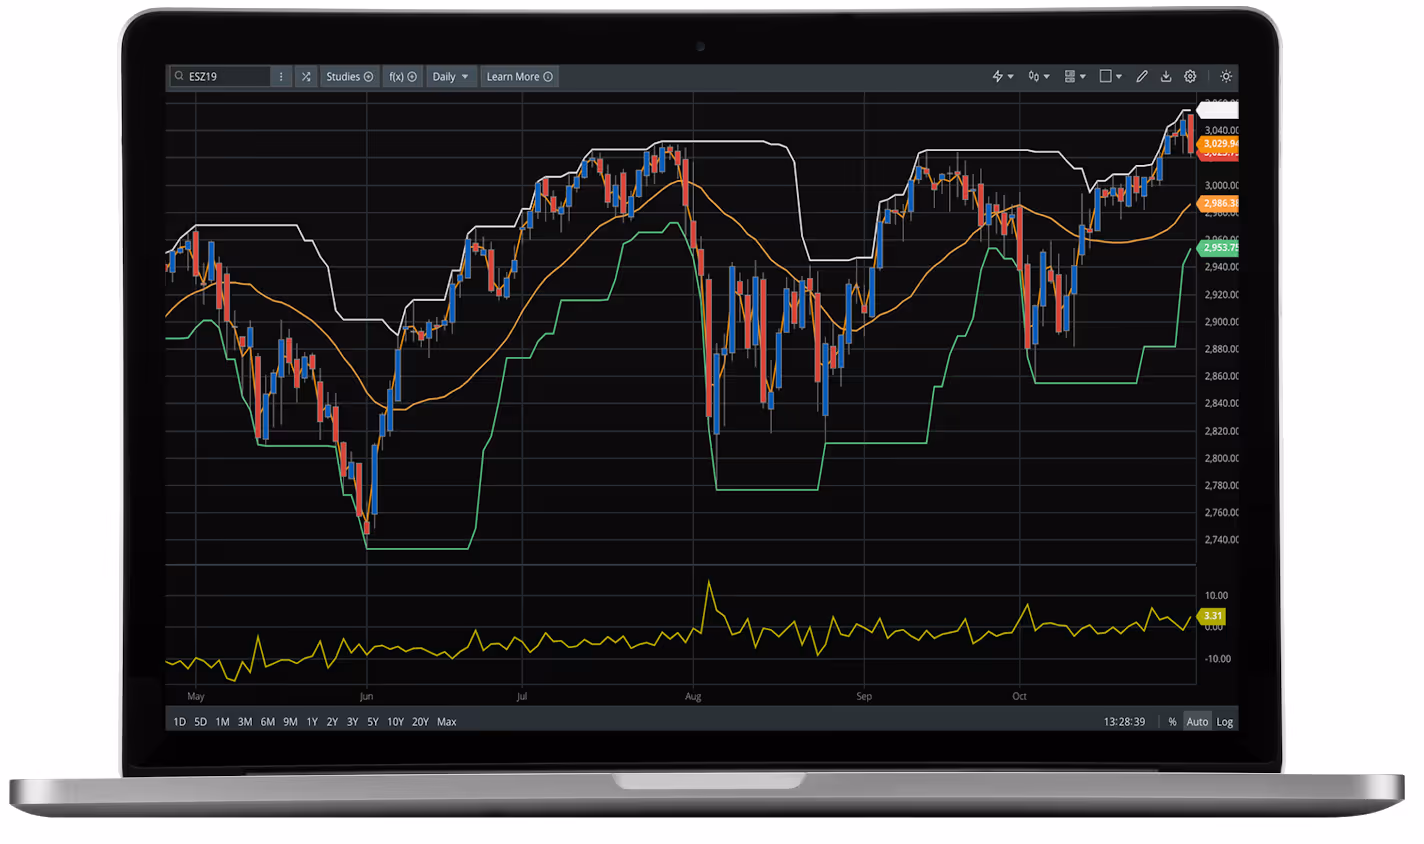Click the 3,000.00 price axis label
The width and height of the screenshot is (1424, 844).
(1221, 185)
